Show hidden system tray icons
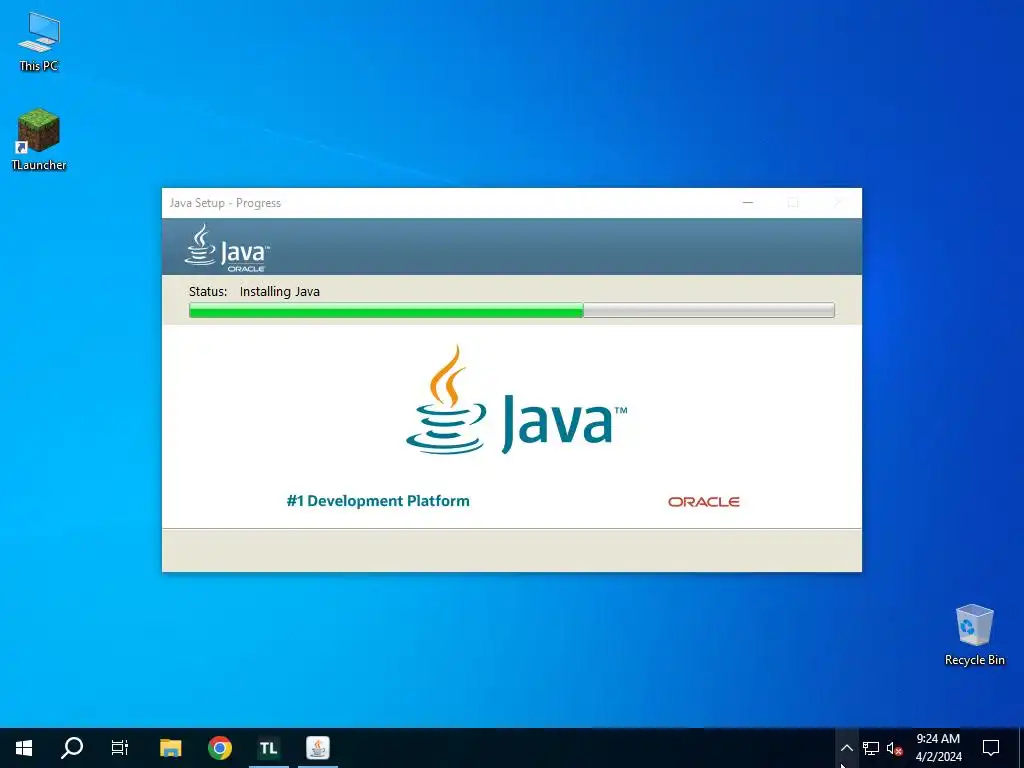 pyautogui.click(x=846, y=748)
